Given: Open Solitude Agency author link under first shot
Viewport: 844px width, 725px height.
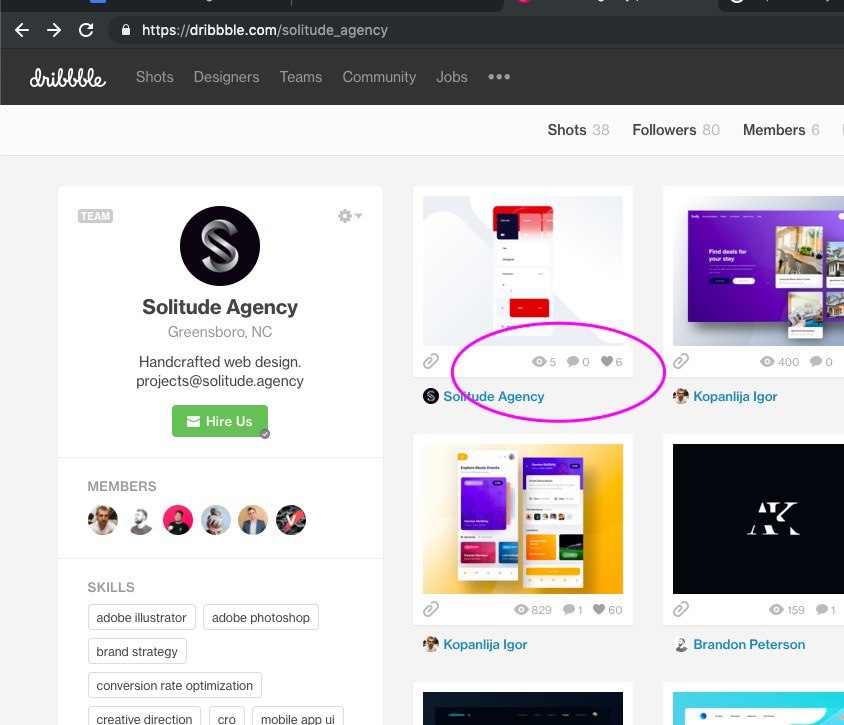Looking at the screenshot, I should [494, 396].
